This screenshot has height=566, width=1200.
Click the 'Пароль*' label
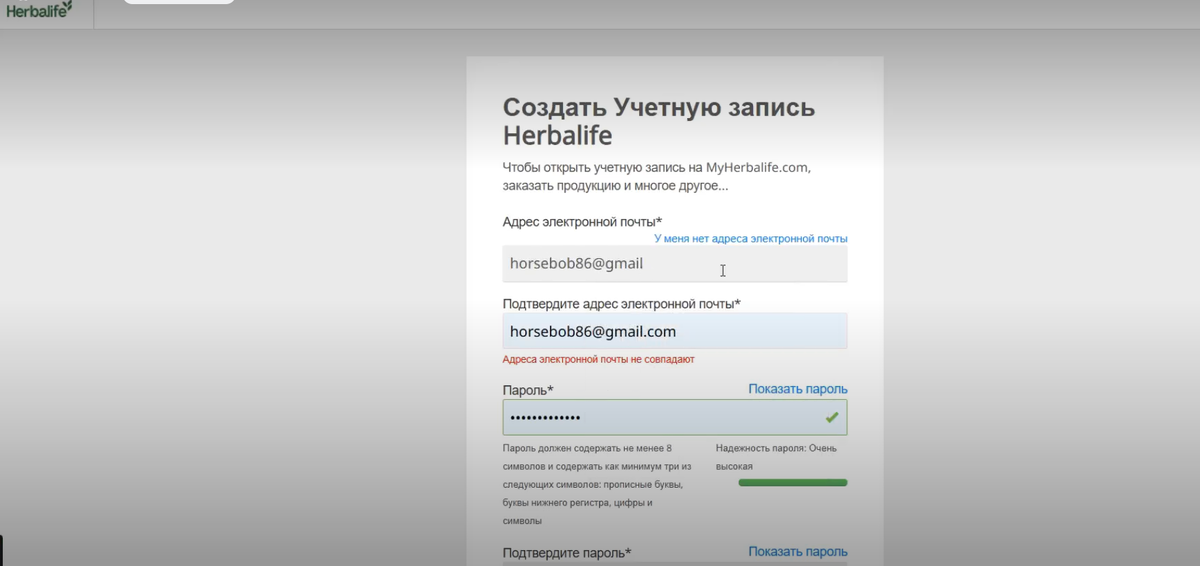click(528, 390)
